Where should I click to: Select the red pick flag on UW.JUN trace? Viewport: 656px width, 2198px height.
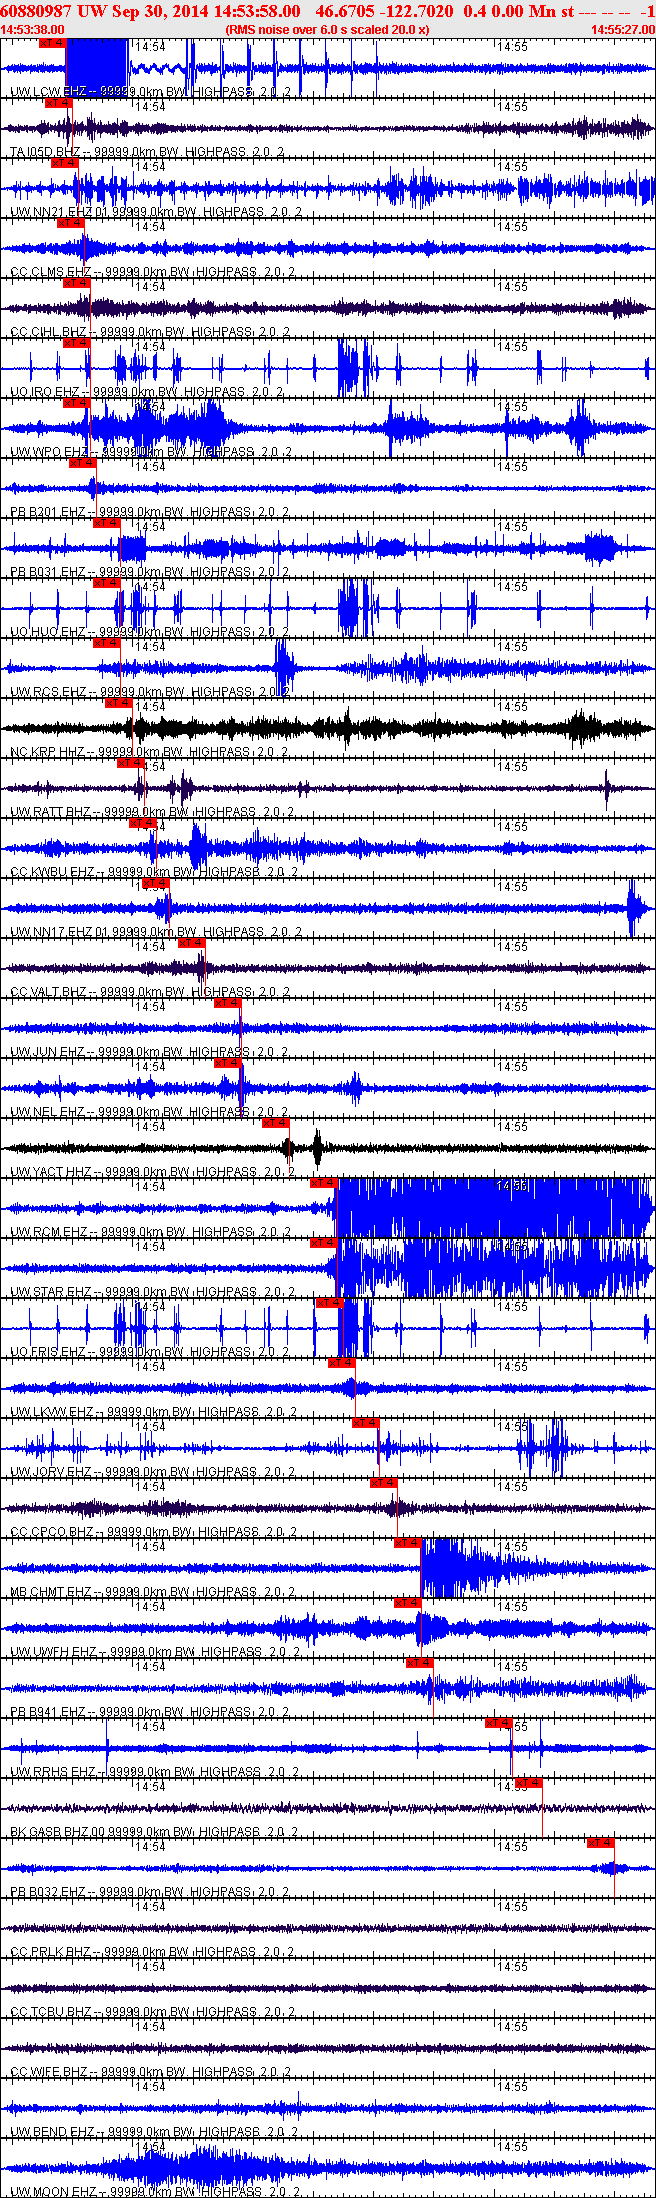coord(227,1003)
